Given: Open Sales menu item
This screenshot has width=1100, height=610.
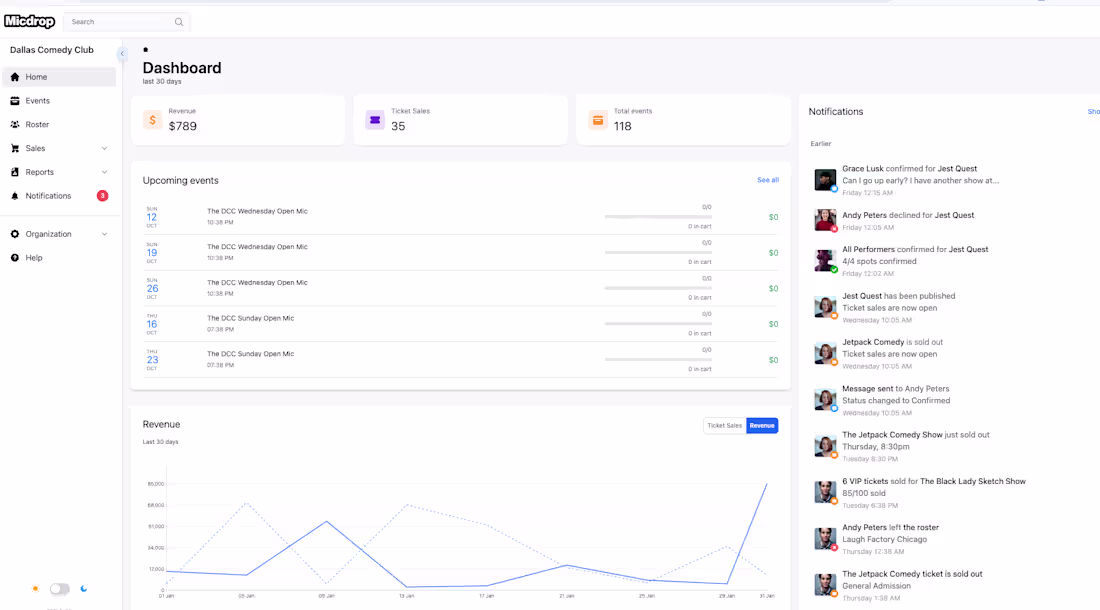Looking at the screenshot, I should [x=59, y=149].
